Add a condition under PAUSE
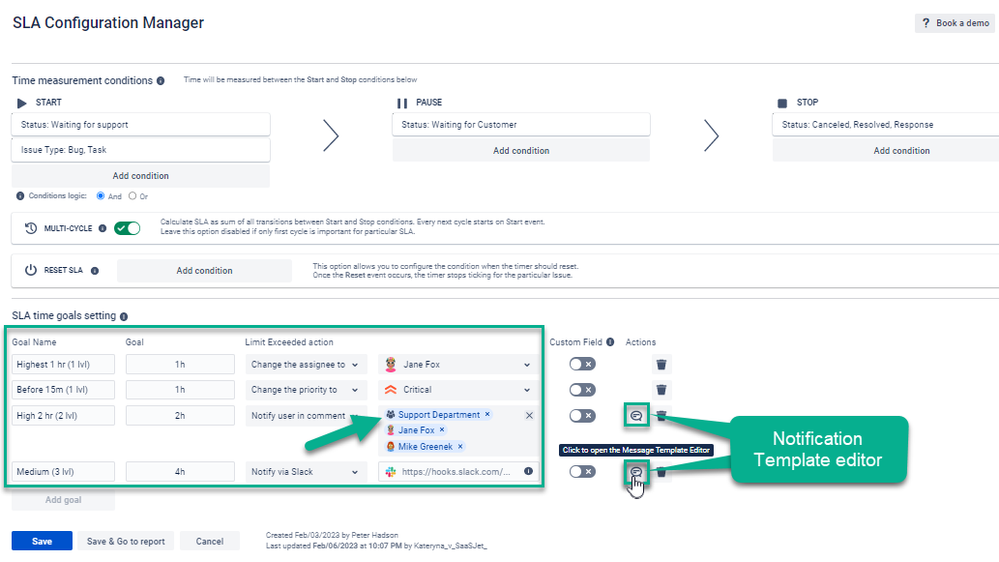The image size is (999, 562). pos(521,151)
